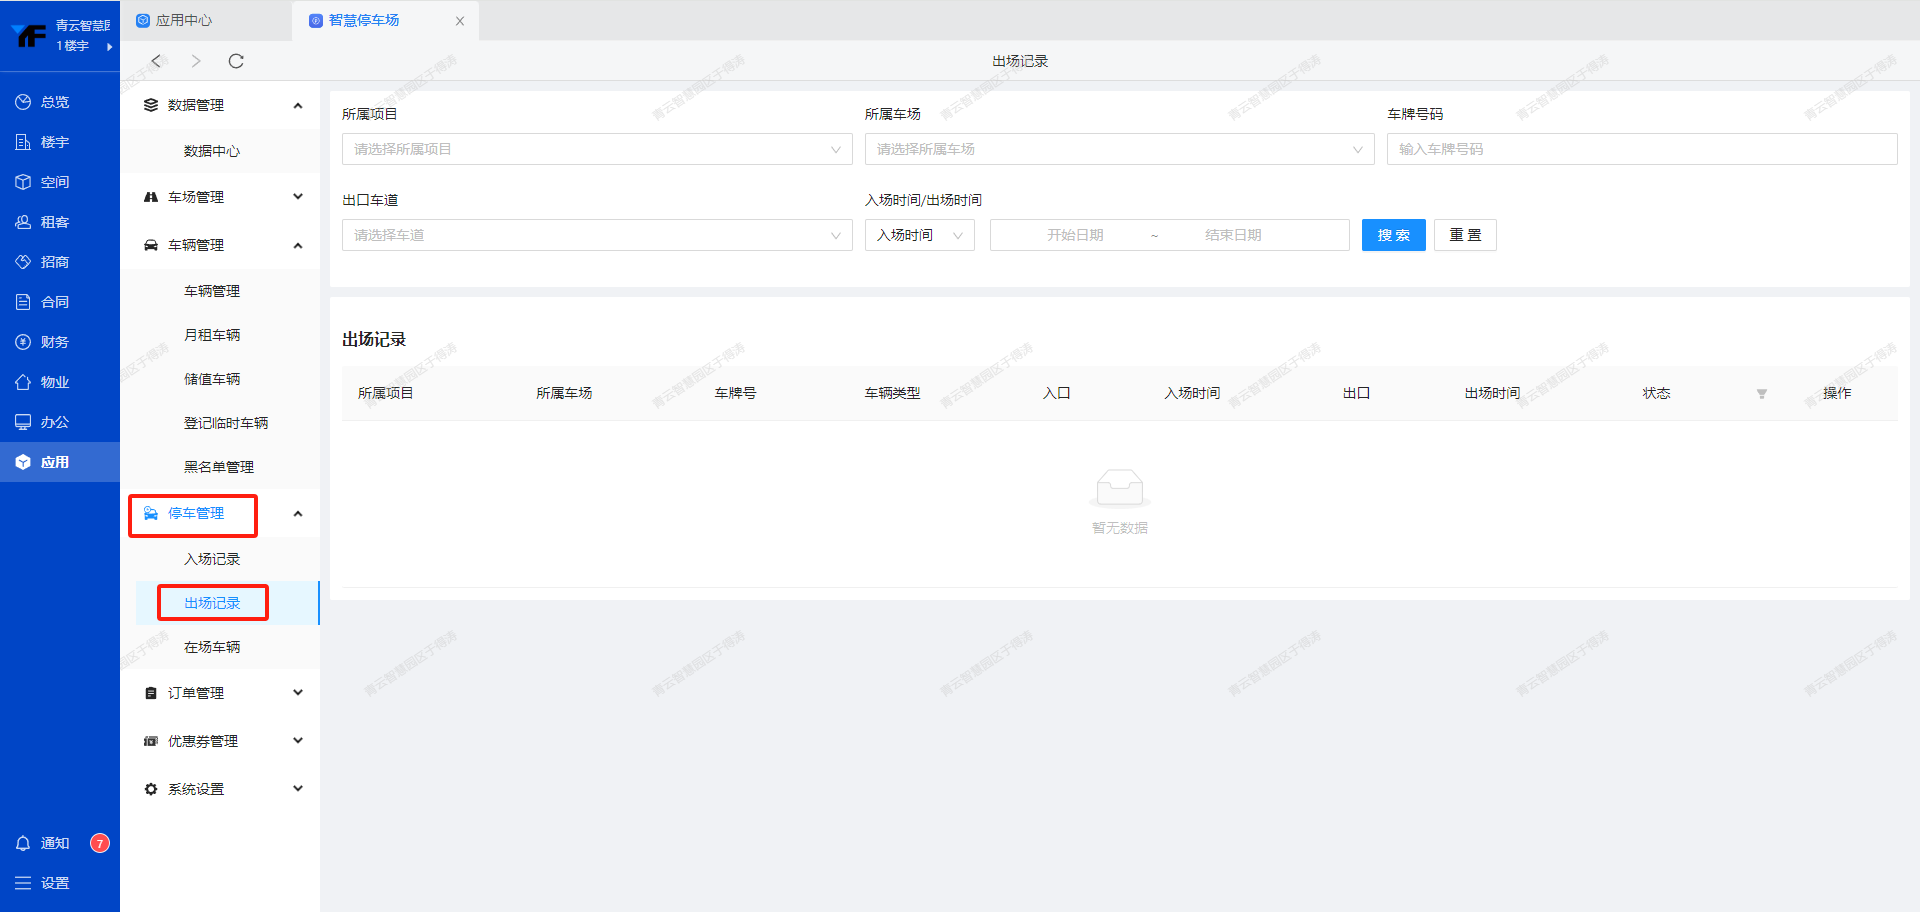Switch to the 应用中心 tab

point(183,20)
